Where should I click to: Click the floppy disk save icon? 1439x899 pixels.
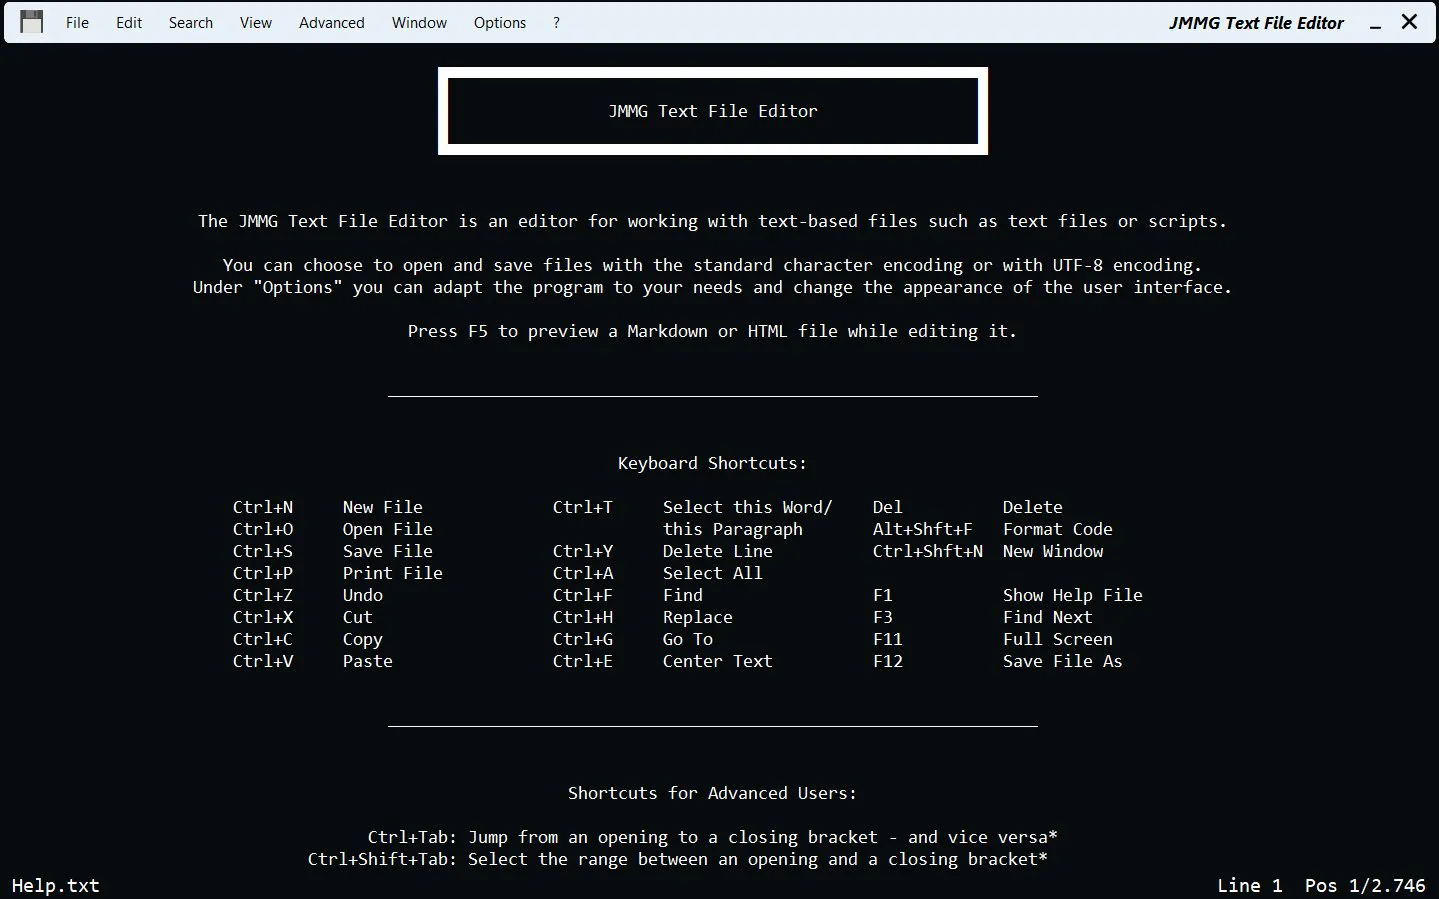point(32,22)
